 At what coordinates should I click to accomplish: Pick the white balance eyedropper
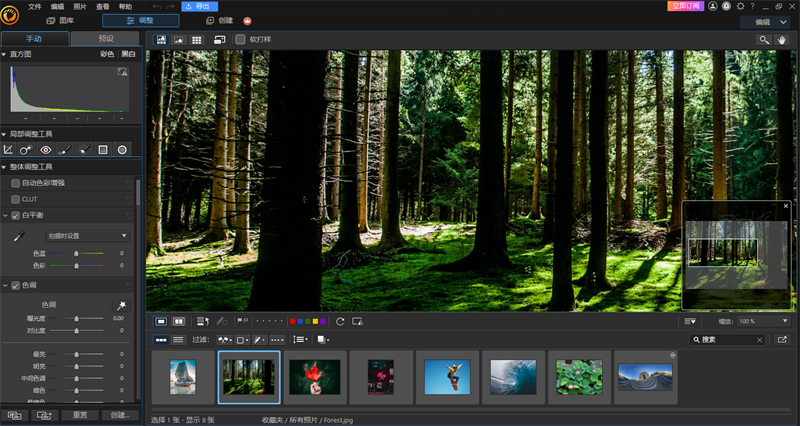(x=17, y=236)
